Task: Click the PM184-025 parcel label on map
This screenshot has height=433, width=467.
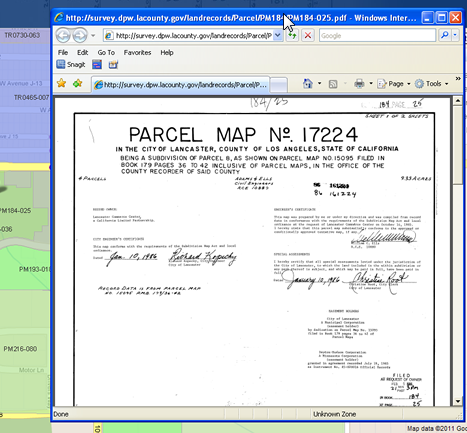Action: (x=15, y=211)
